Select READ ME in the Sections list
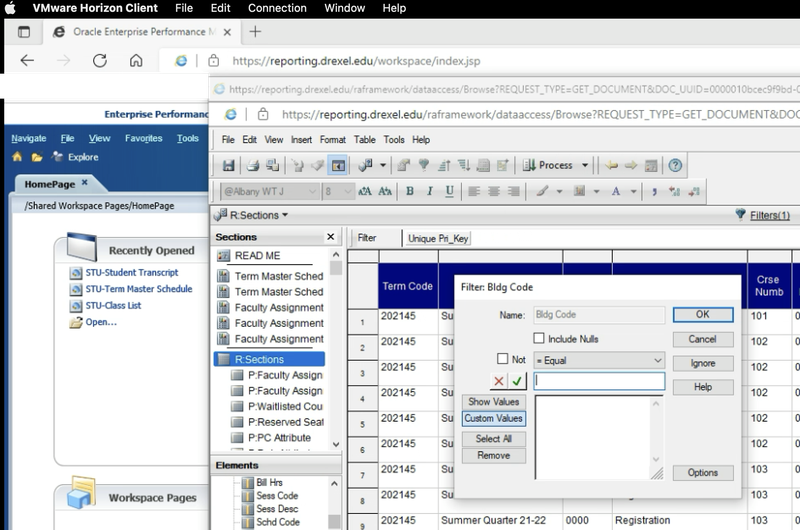The height and width of the screenshot is (530, 800). point(257,256)
